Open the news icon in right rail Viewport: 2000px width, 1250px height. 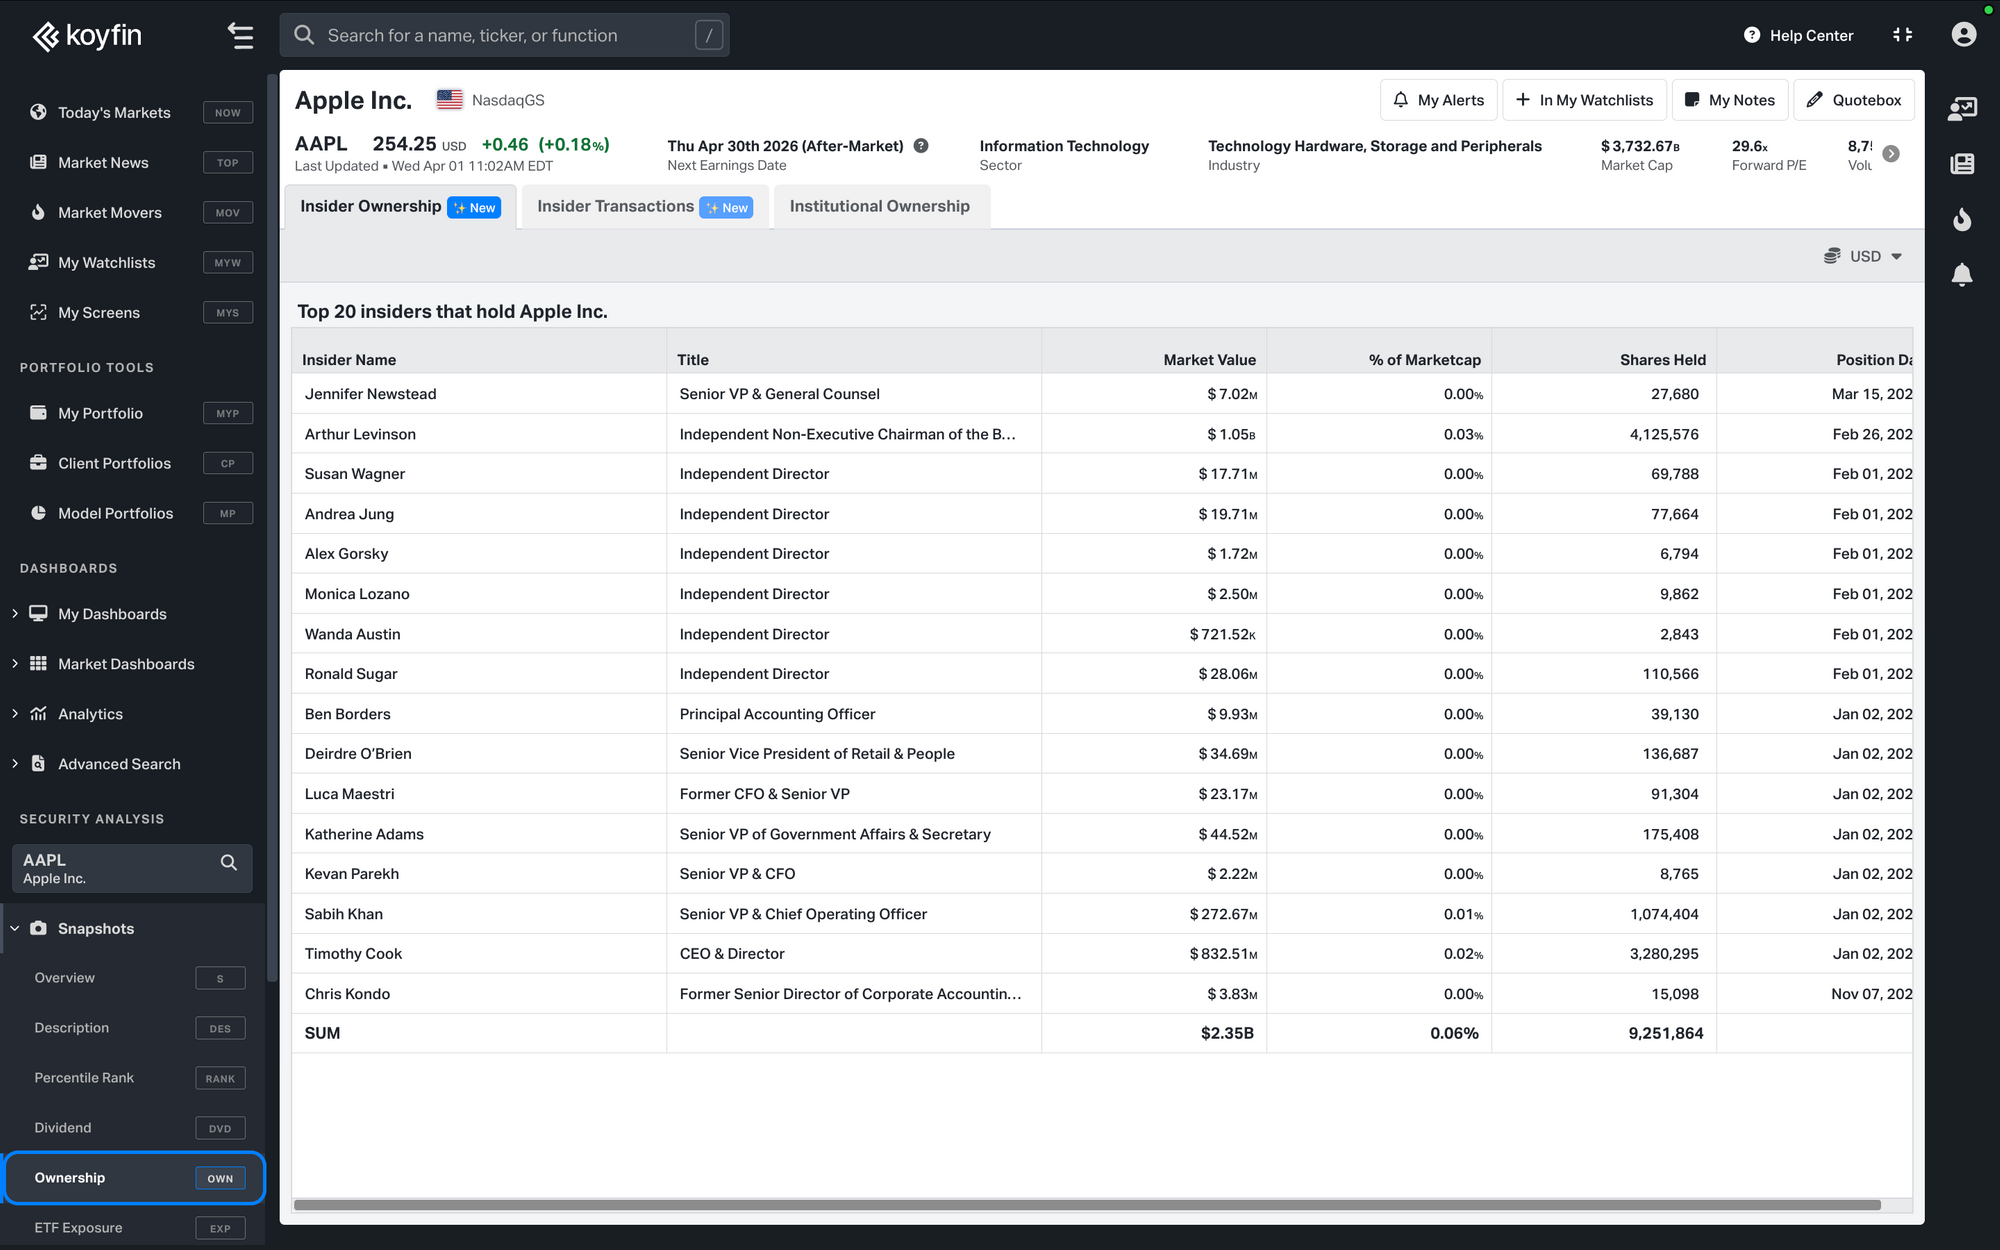[1962, 163]
